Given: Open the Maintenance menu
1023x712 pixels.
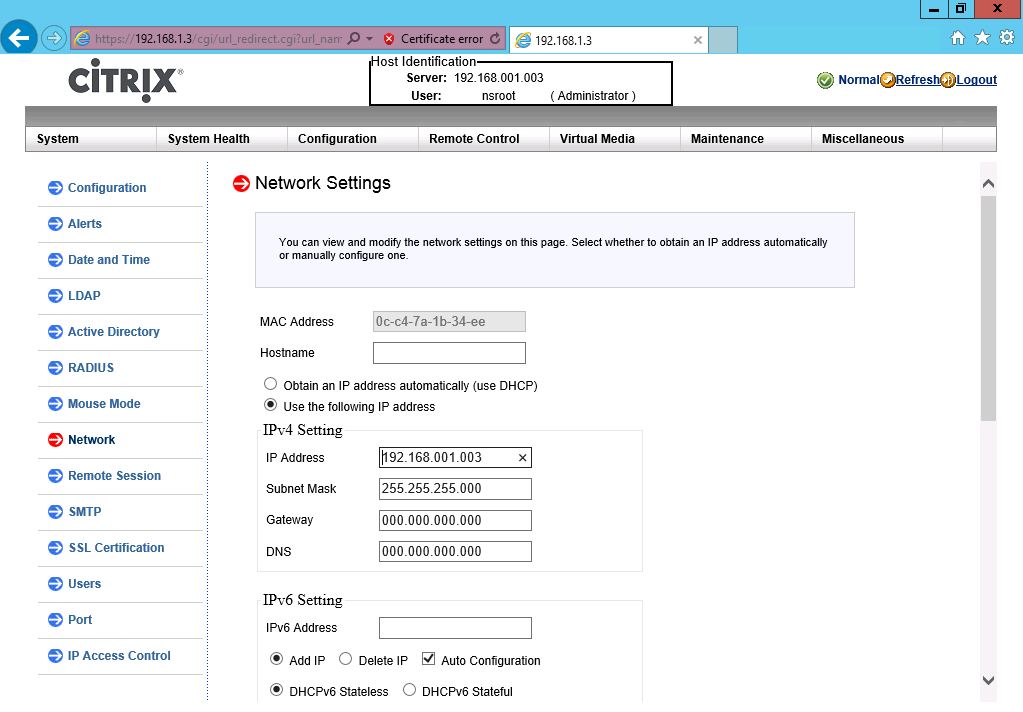Looking at the screenshot, I should (746, 139).
